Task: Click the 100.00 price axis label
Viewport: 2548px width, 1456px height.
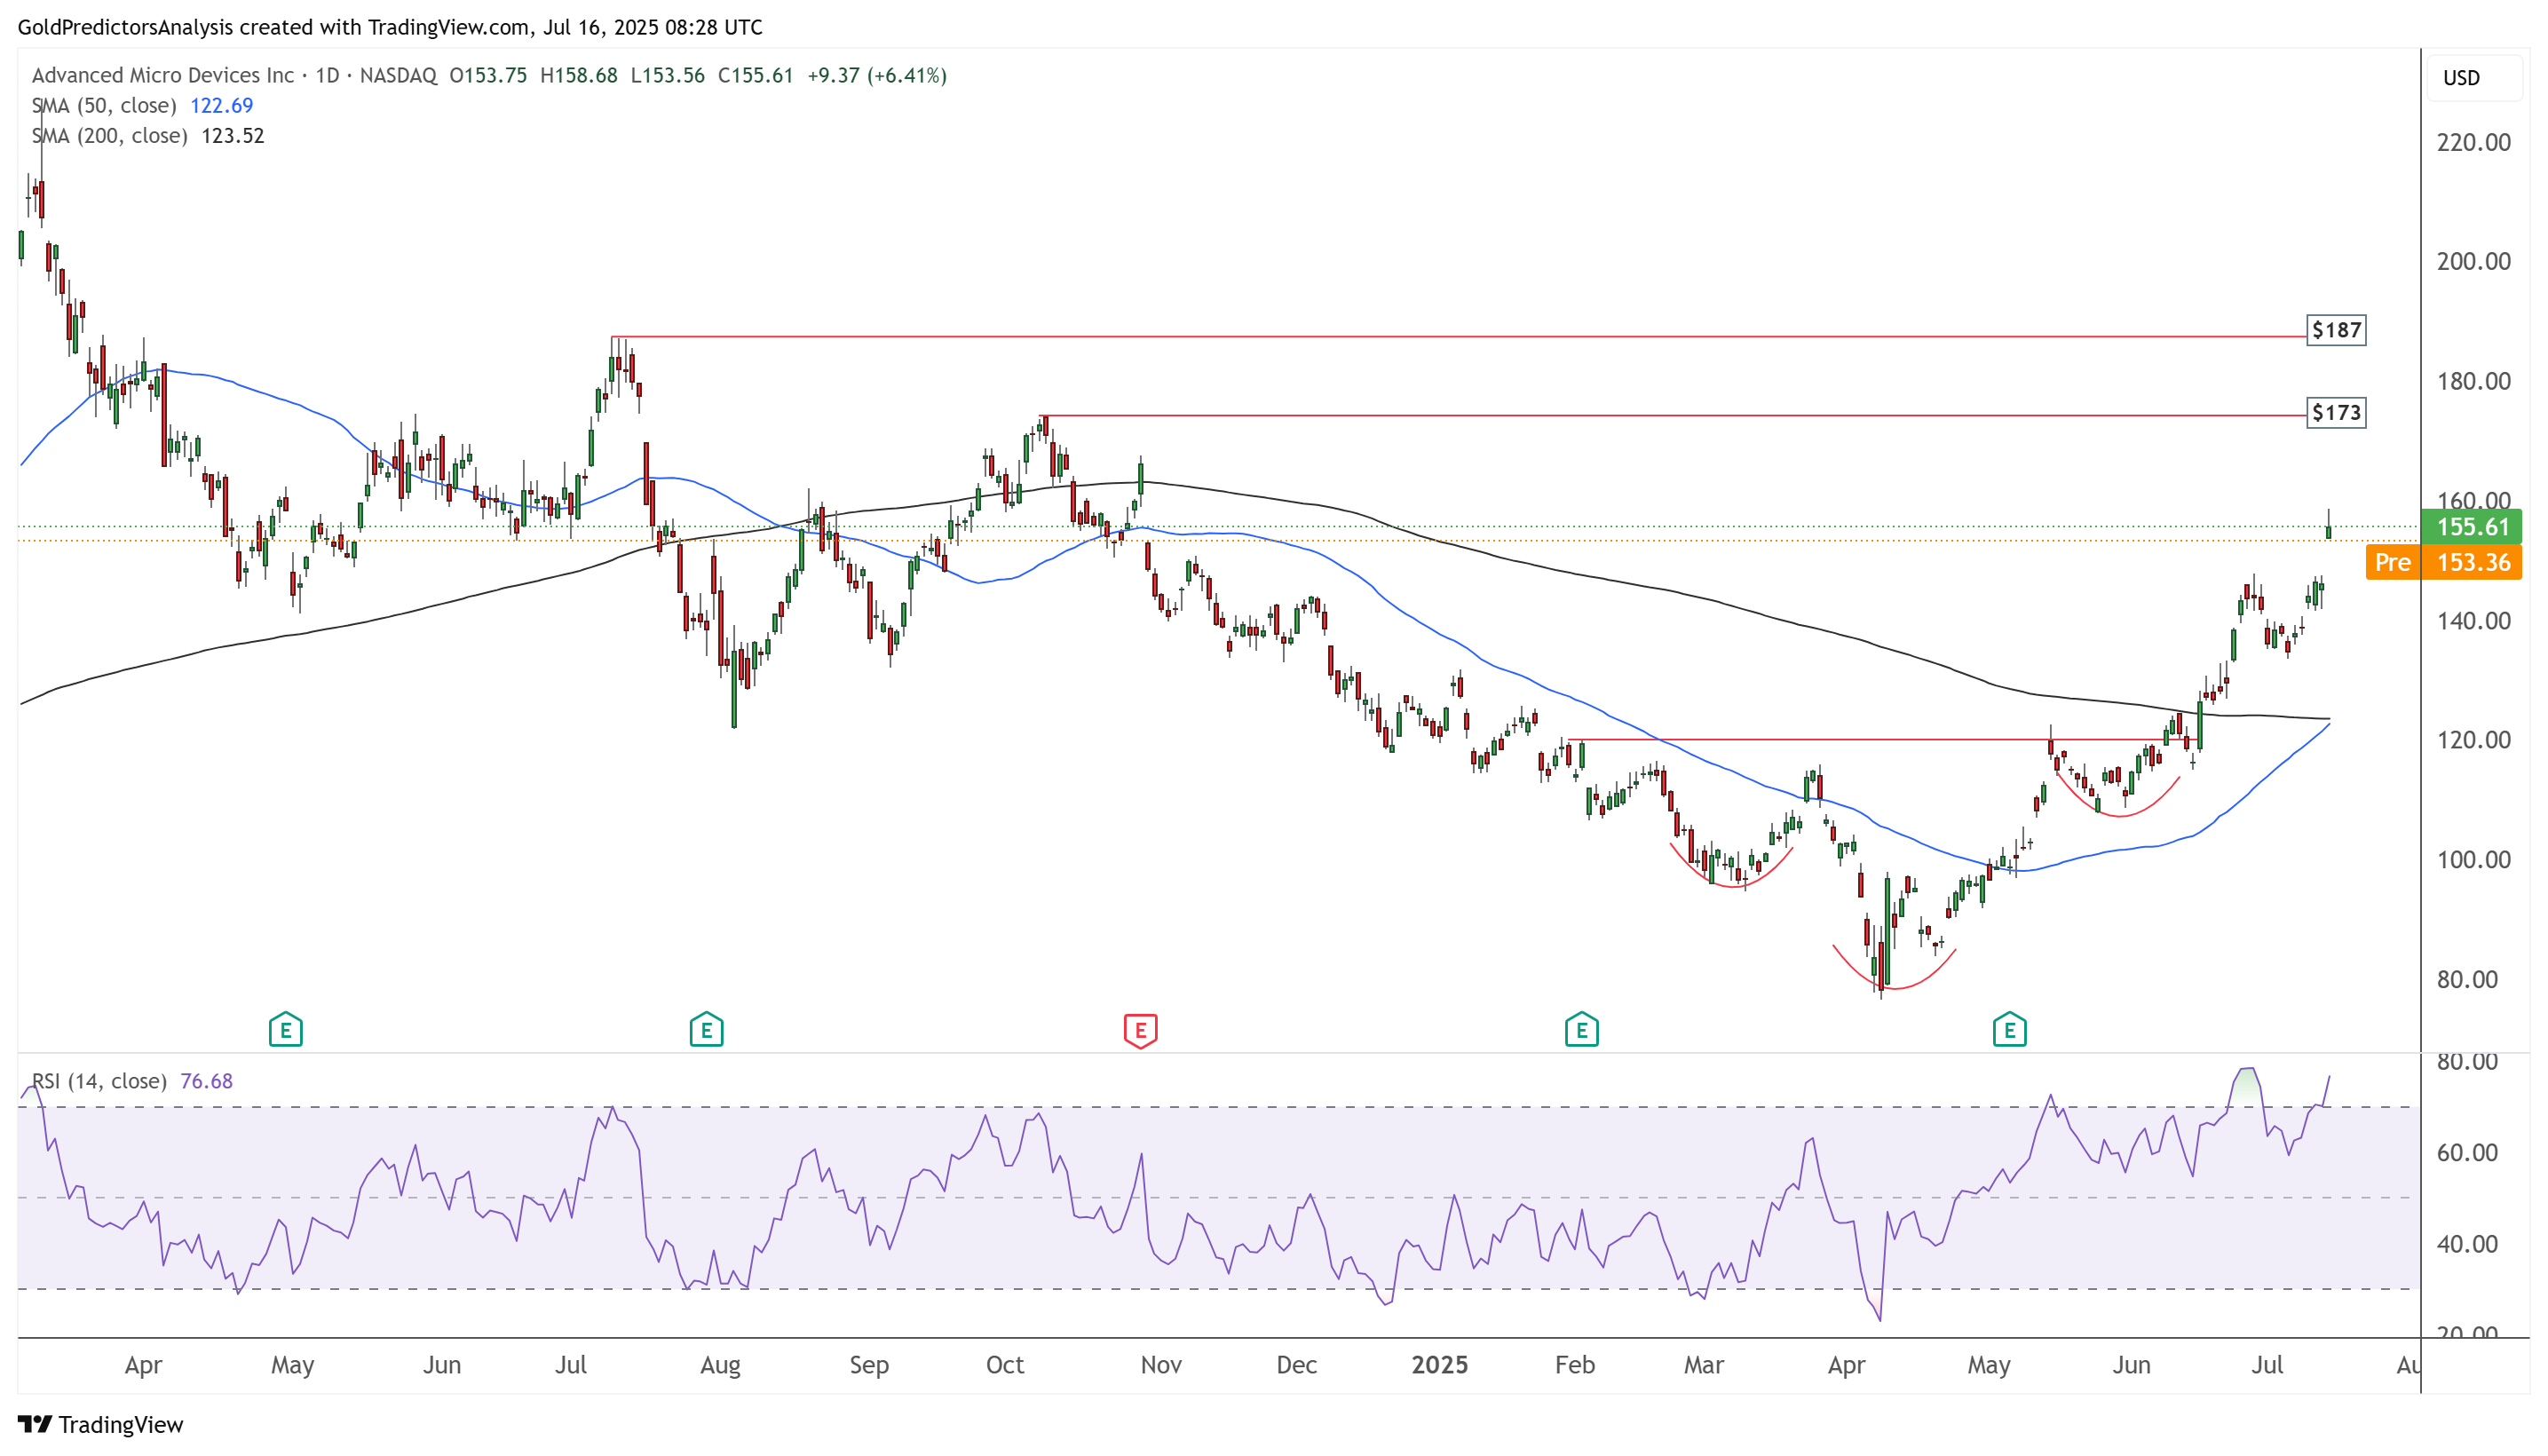Action: 2473,860
